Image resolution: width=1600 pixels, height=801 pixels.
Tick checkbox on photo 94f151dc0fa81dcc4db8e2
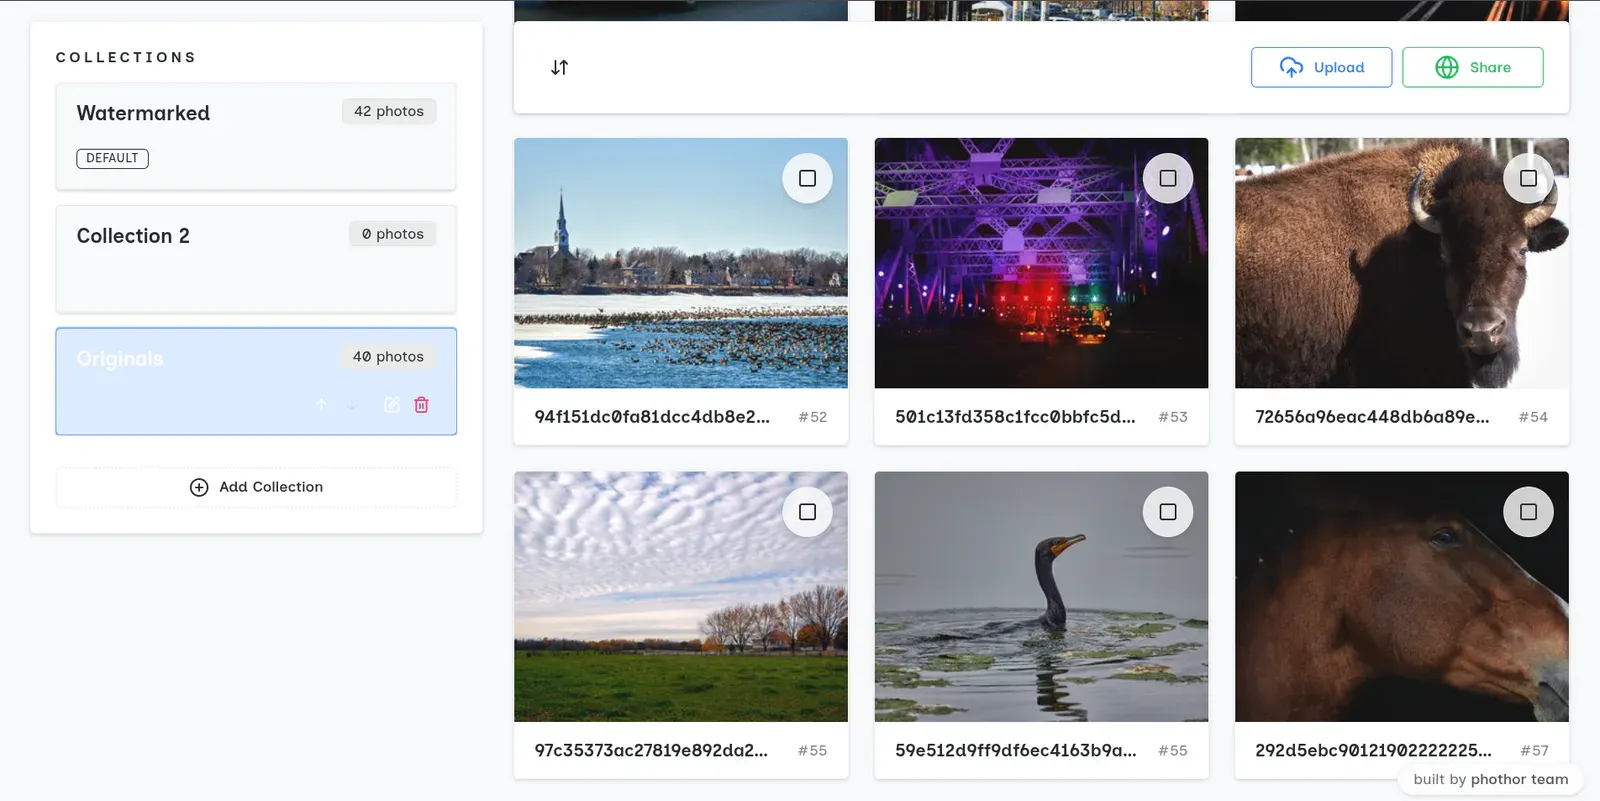click(807, 178)
